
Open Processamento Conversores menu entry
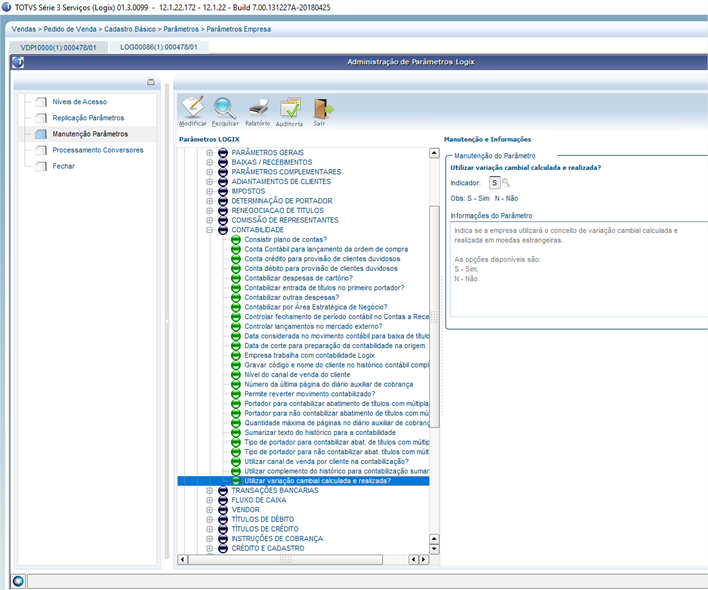click(98, 150)
